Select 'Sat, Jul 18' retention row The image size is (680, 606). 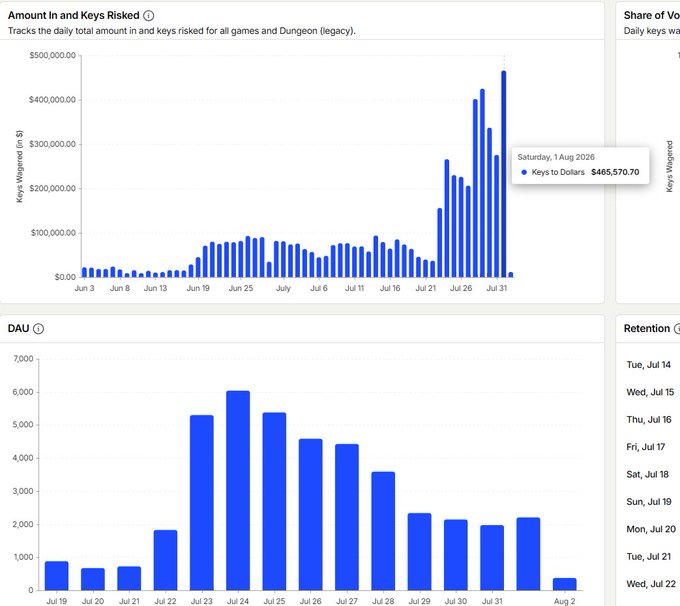pyautogui.click(x=647, y=474)
